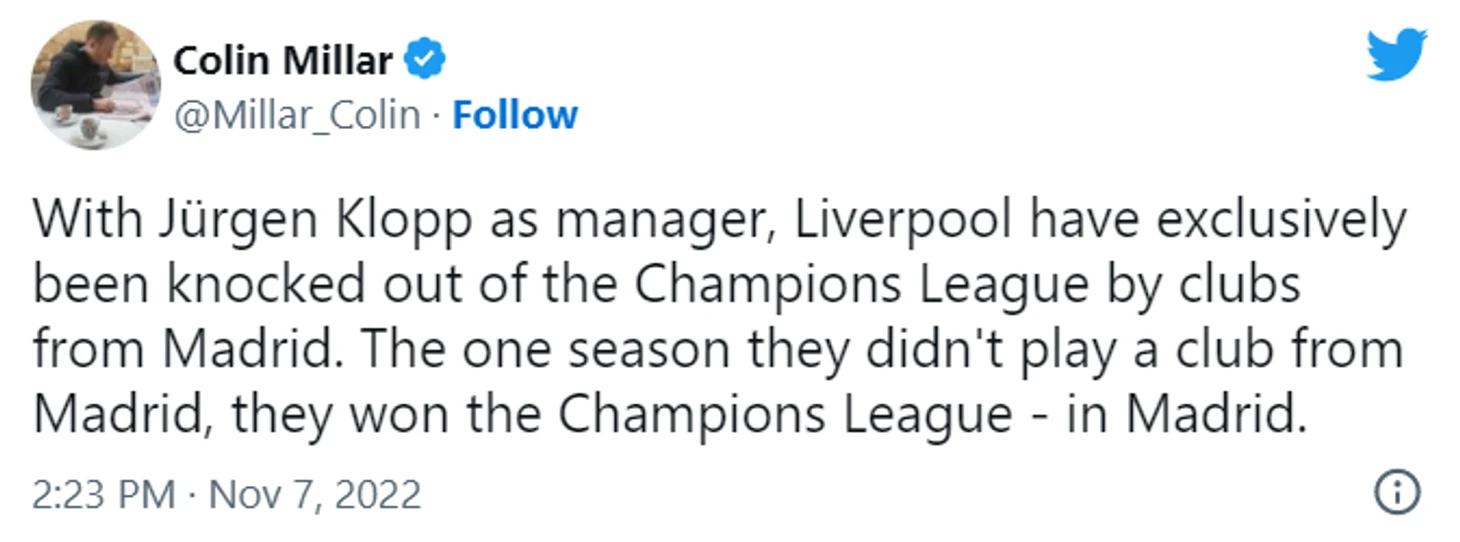Follow Colin Millar via Follow link

pyautogui.click(x=515, y=115)
